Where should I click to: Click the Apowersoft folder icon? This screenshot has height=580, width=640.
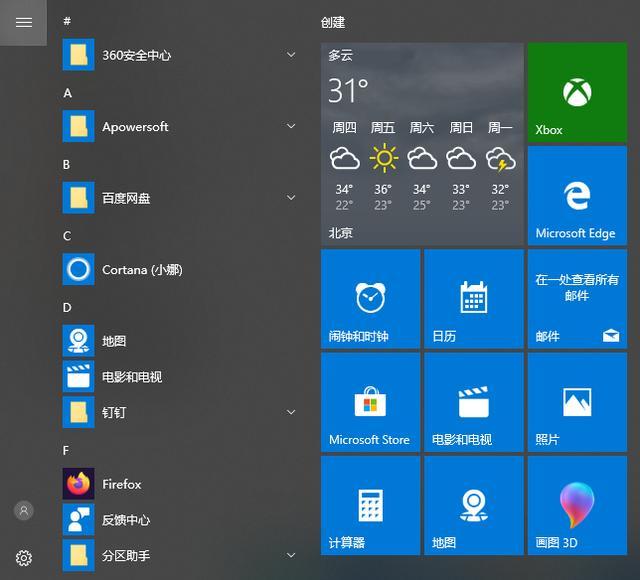click(x=78, y=126)
